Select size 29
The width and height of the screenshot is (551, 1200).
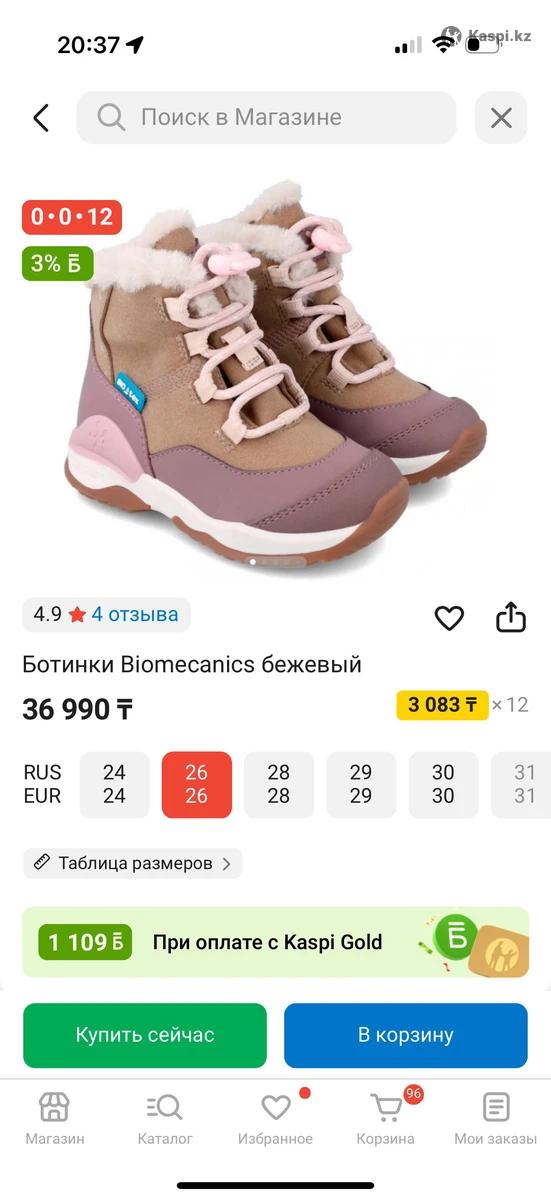[x=361, y=785]
